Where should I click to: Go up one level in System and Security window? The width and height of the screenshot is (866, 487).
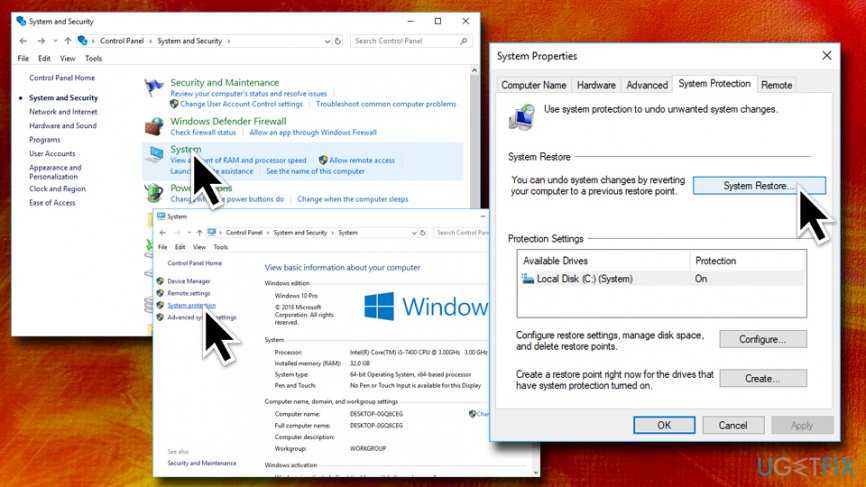point(67,41)
